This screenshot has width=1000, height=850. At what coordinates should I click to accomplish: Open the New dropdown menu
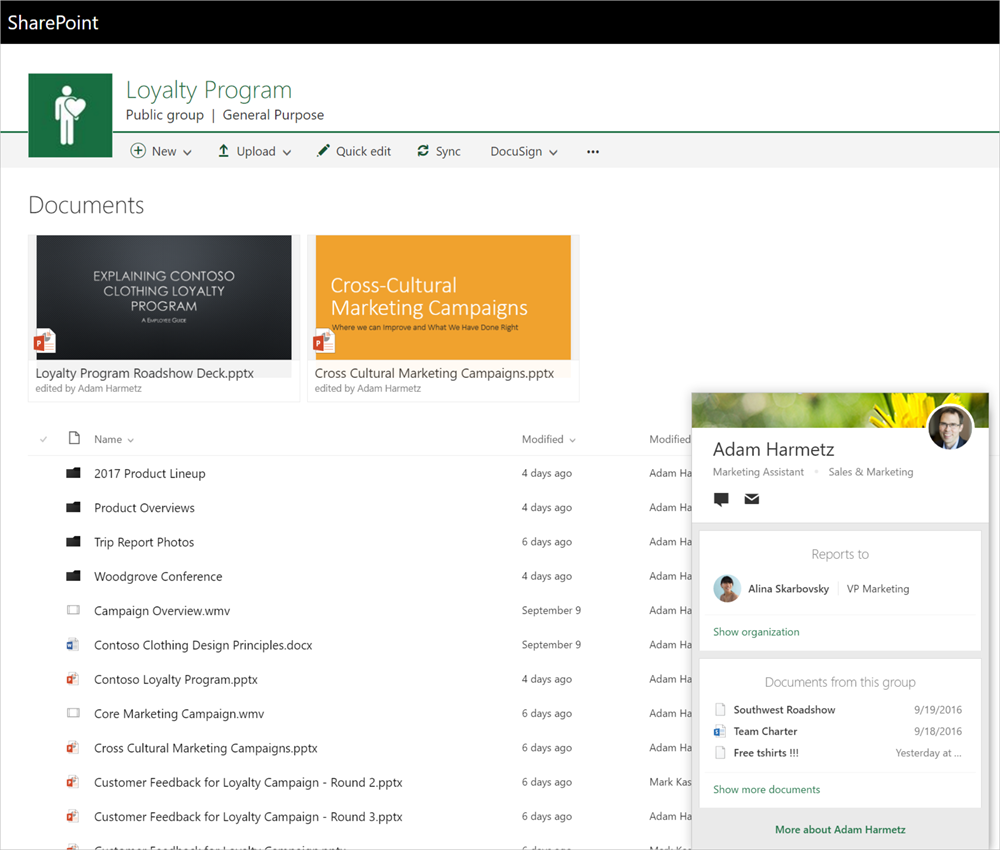pyautogui.click(x=162, y=152)
